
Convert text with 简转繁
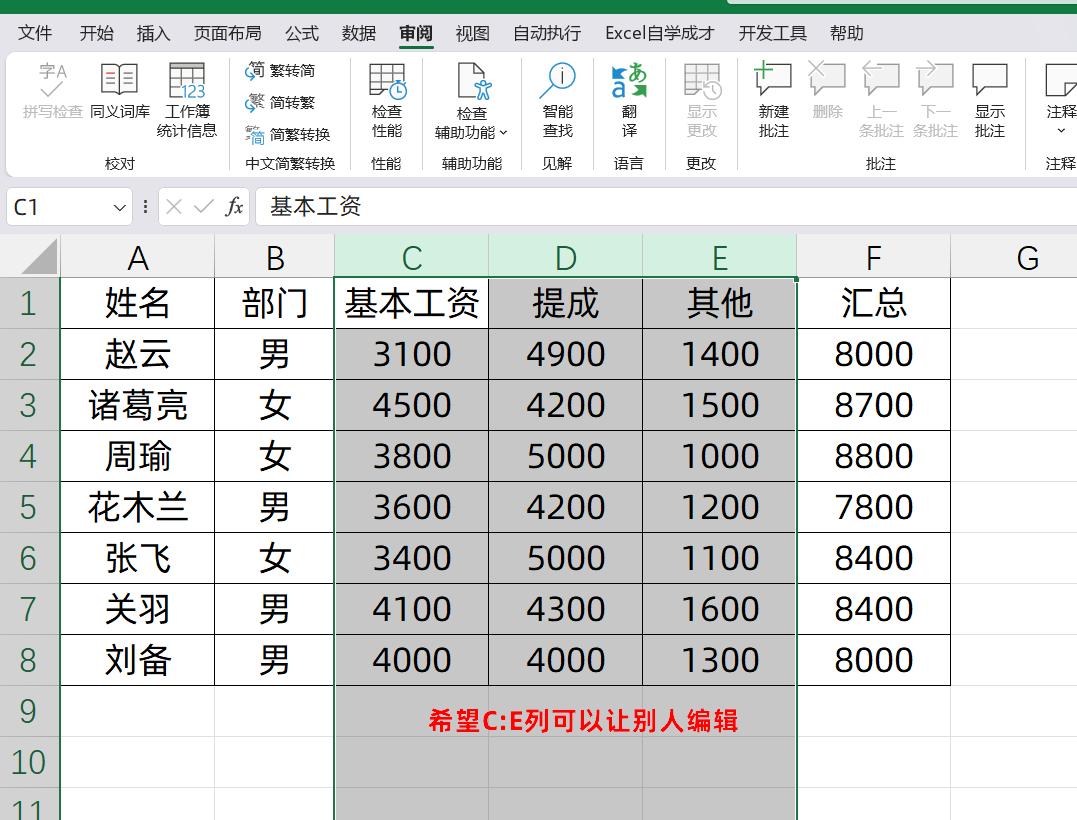click(x=281, y=102)
